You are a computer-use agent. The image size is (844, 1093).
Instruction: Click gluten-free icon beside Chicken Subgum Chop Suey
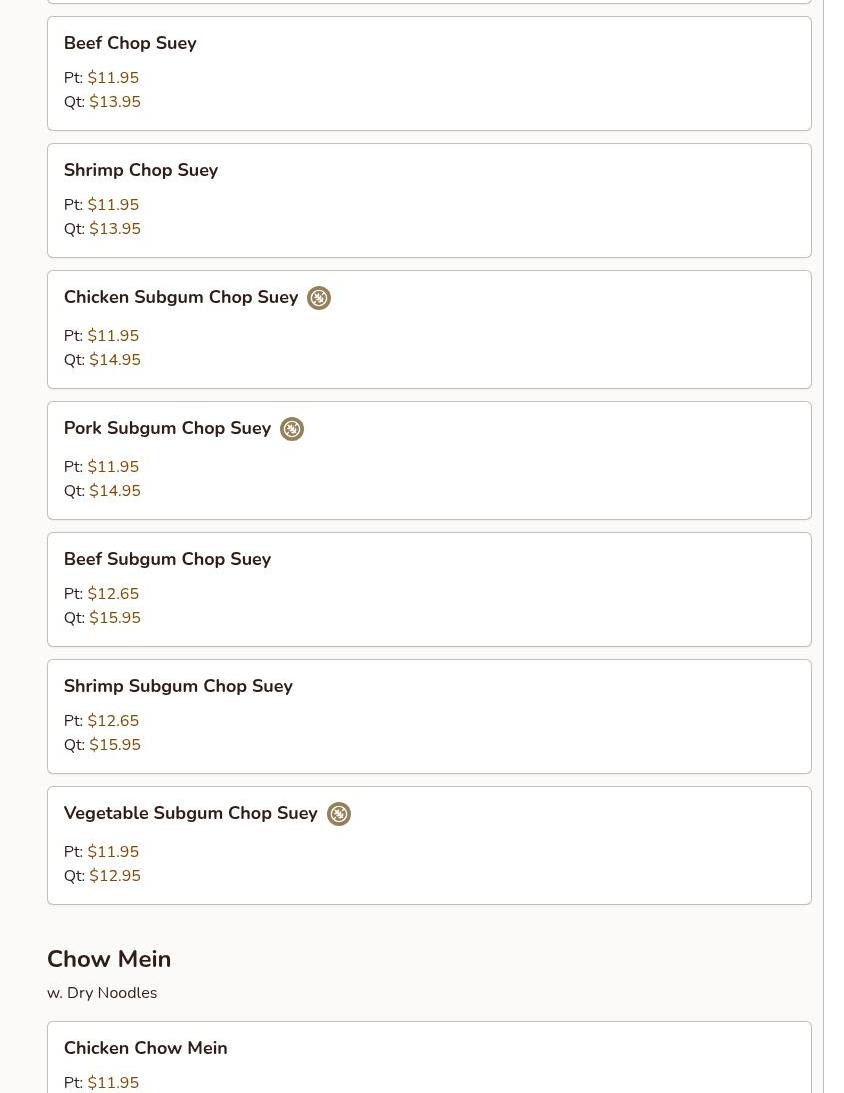(x=319, y=298)
